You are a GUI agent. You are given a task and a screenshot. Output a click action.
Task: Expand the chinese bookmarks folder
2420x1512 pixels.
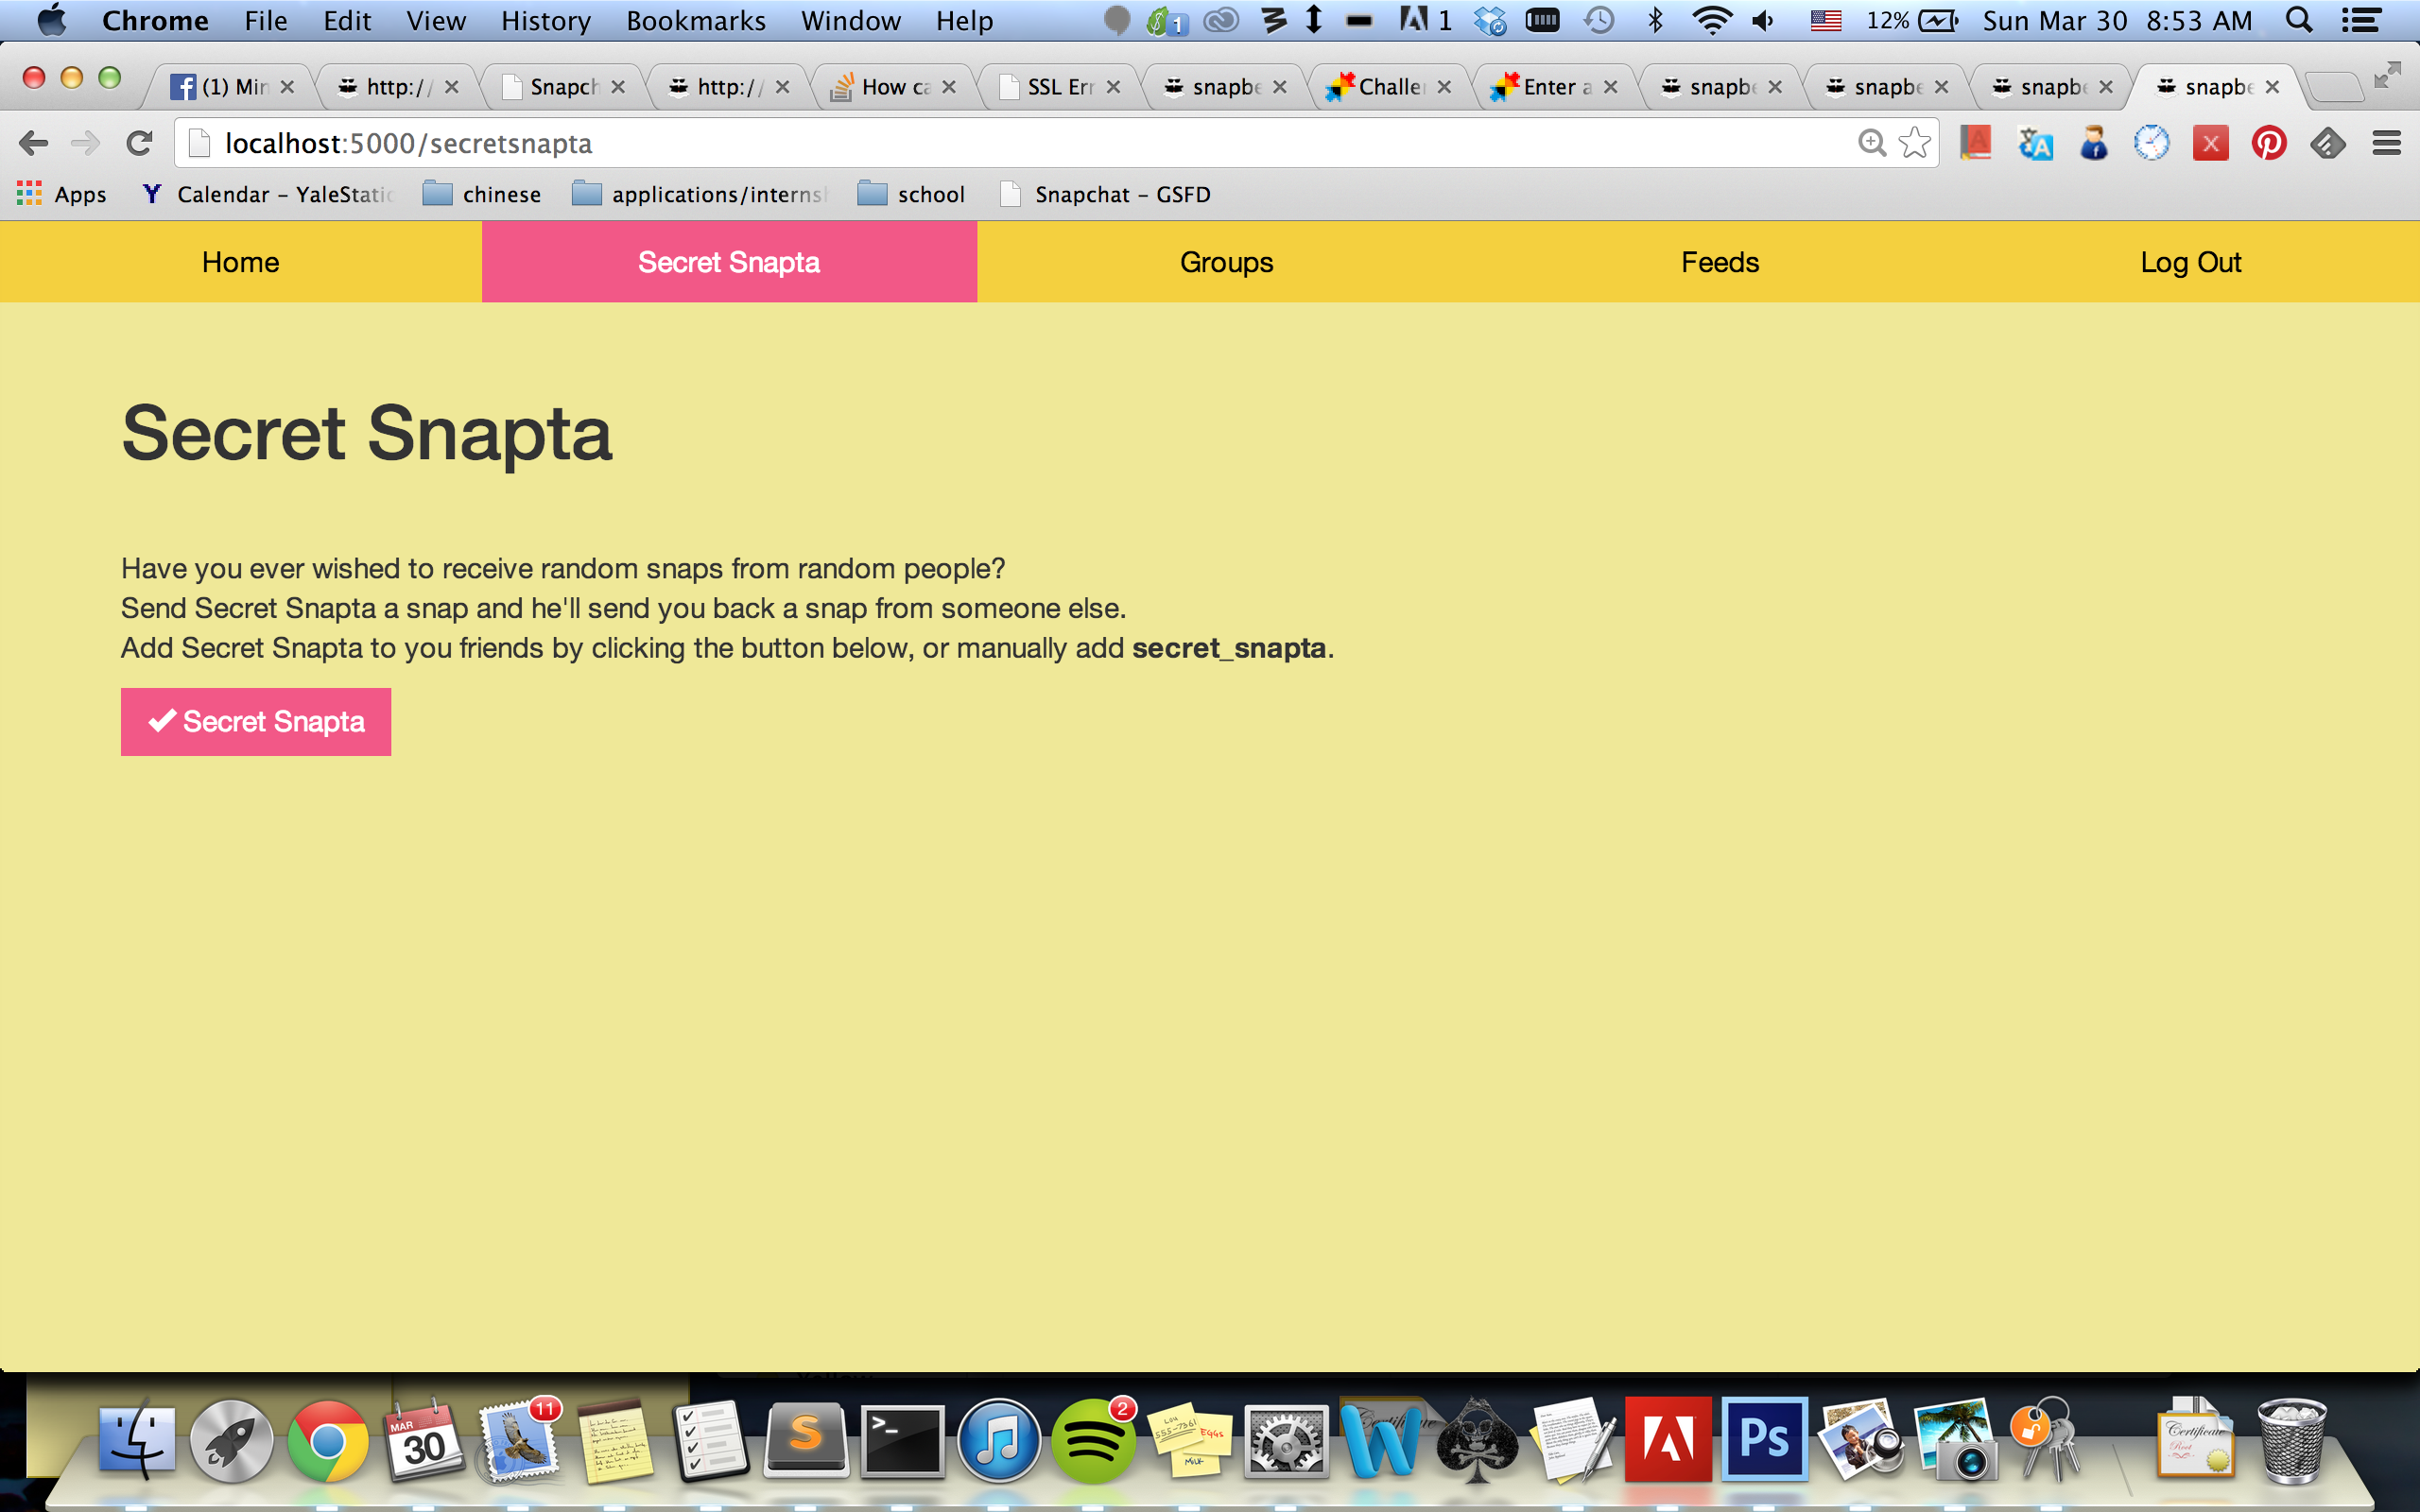[x=482, y=194]
